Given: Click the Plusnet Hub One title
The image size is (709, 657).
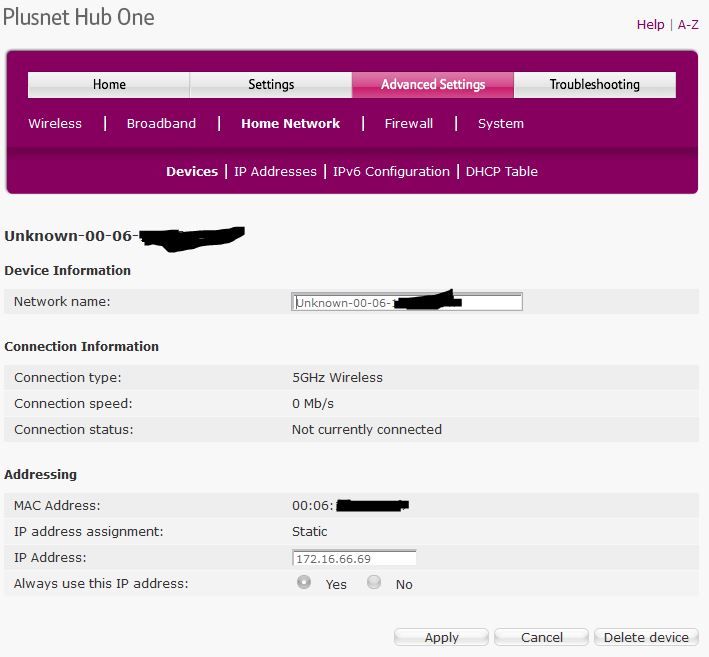Looking at the screenshot, I should [x=79, y=17].
